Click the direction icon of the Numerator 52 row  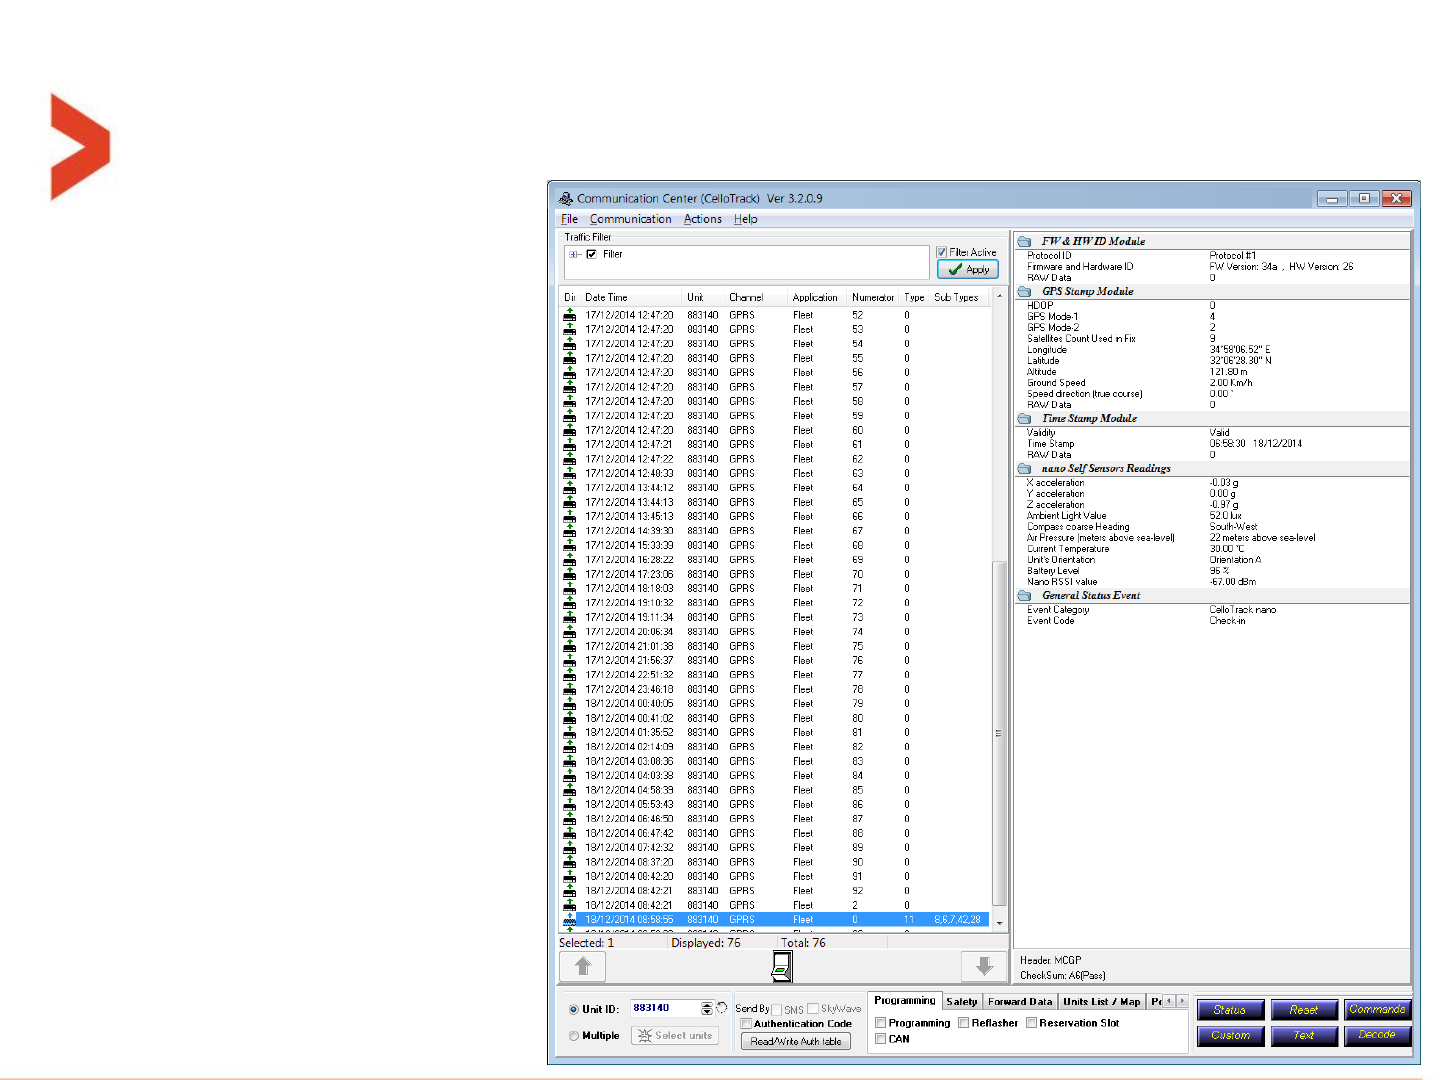[x=569, y=315]
